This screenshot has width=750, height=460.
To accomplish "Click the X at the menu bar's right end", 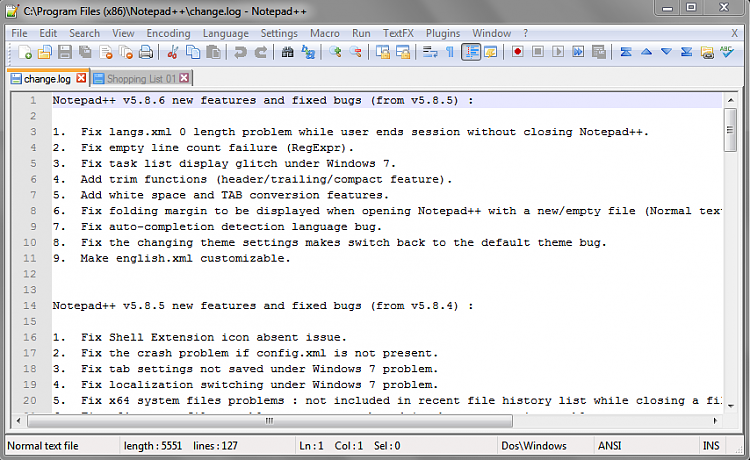I will point(734,33).
